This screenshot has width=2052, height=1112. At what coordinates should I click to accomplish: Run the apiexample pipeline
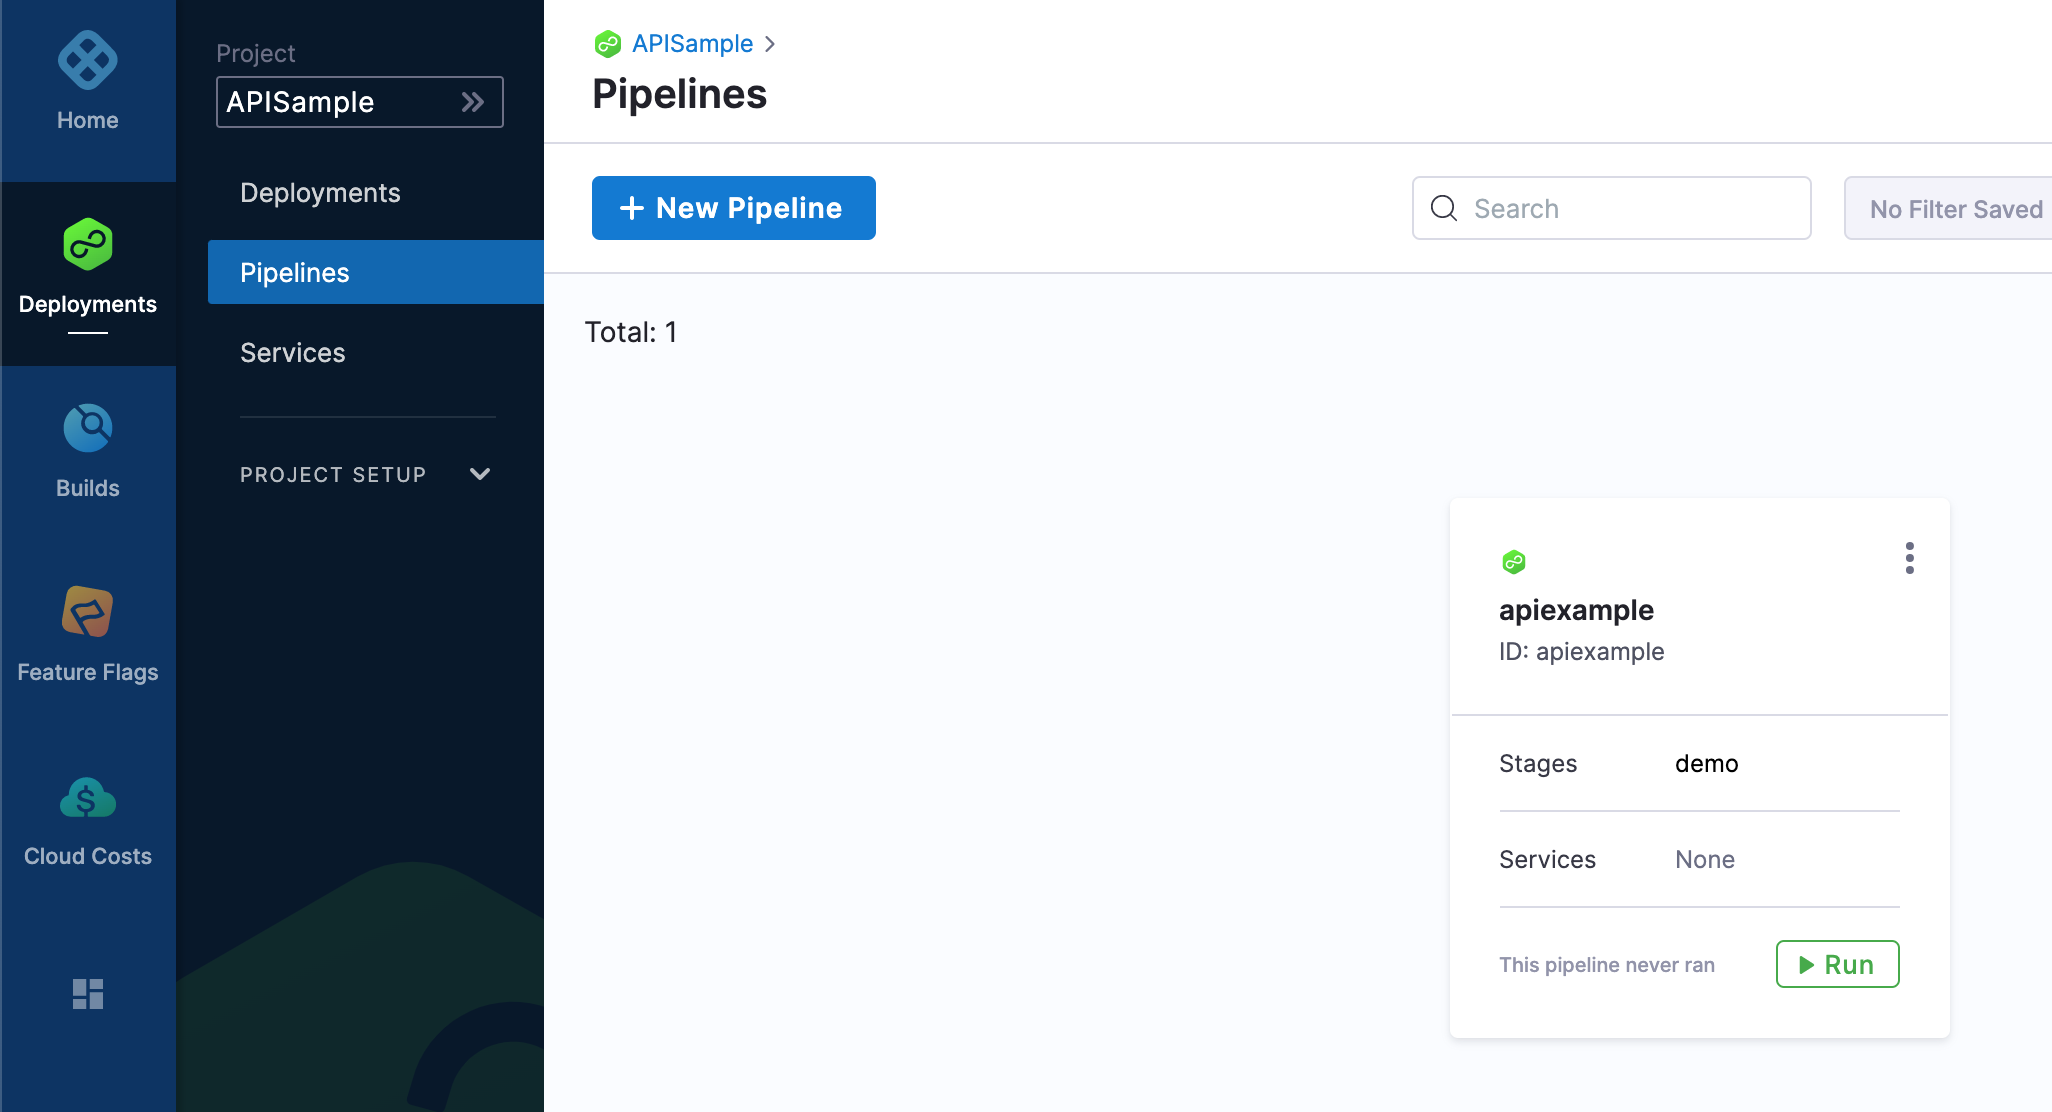click(x=1838, y=964)
